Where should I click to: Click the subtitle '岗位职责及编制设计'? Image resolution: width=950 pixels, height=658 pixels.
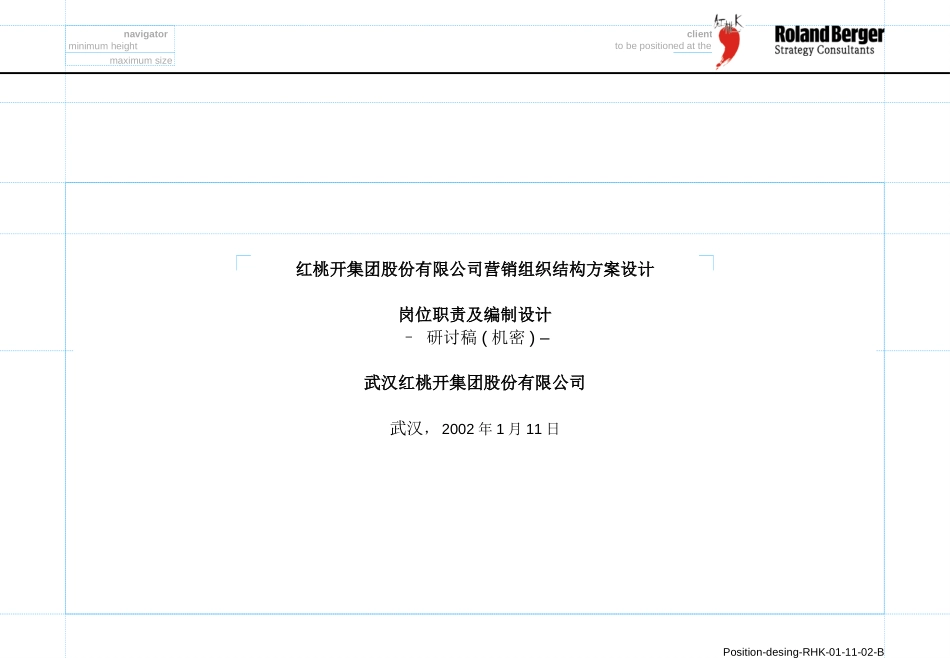click(x=475, y=315)
